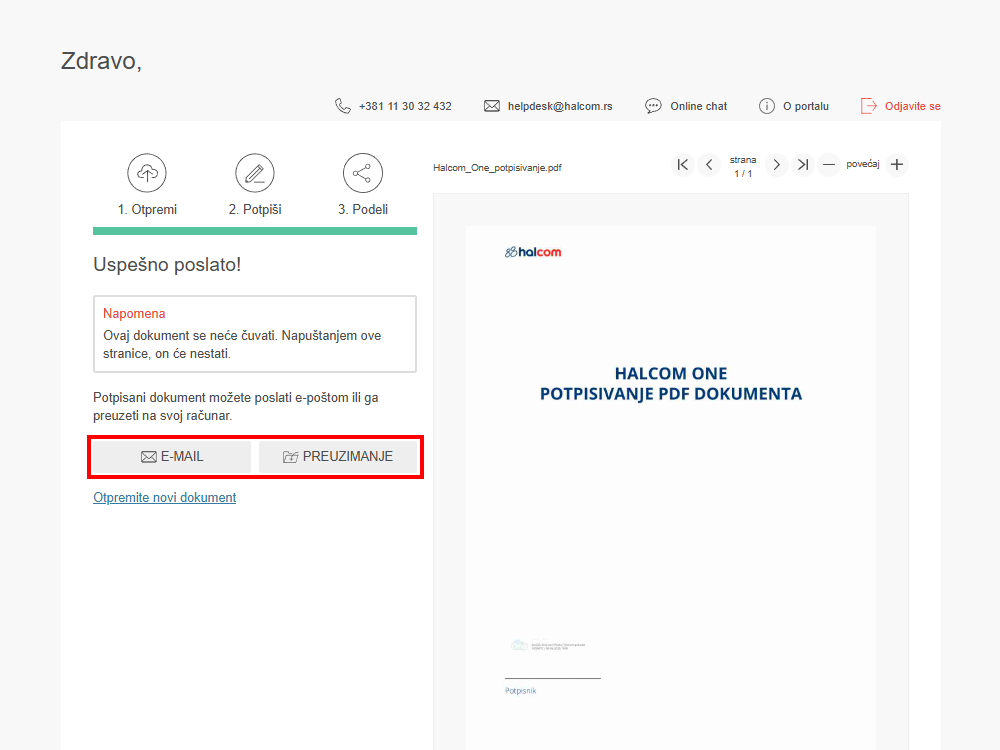Screen dimensions: 1000x750
Task: Log out via 'Odjavite se'
Action: [913, 107]
